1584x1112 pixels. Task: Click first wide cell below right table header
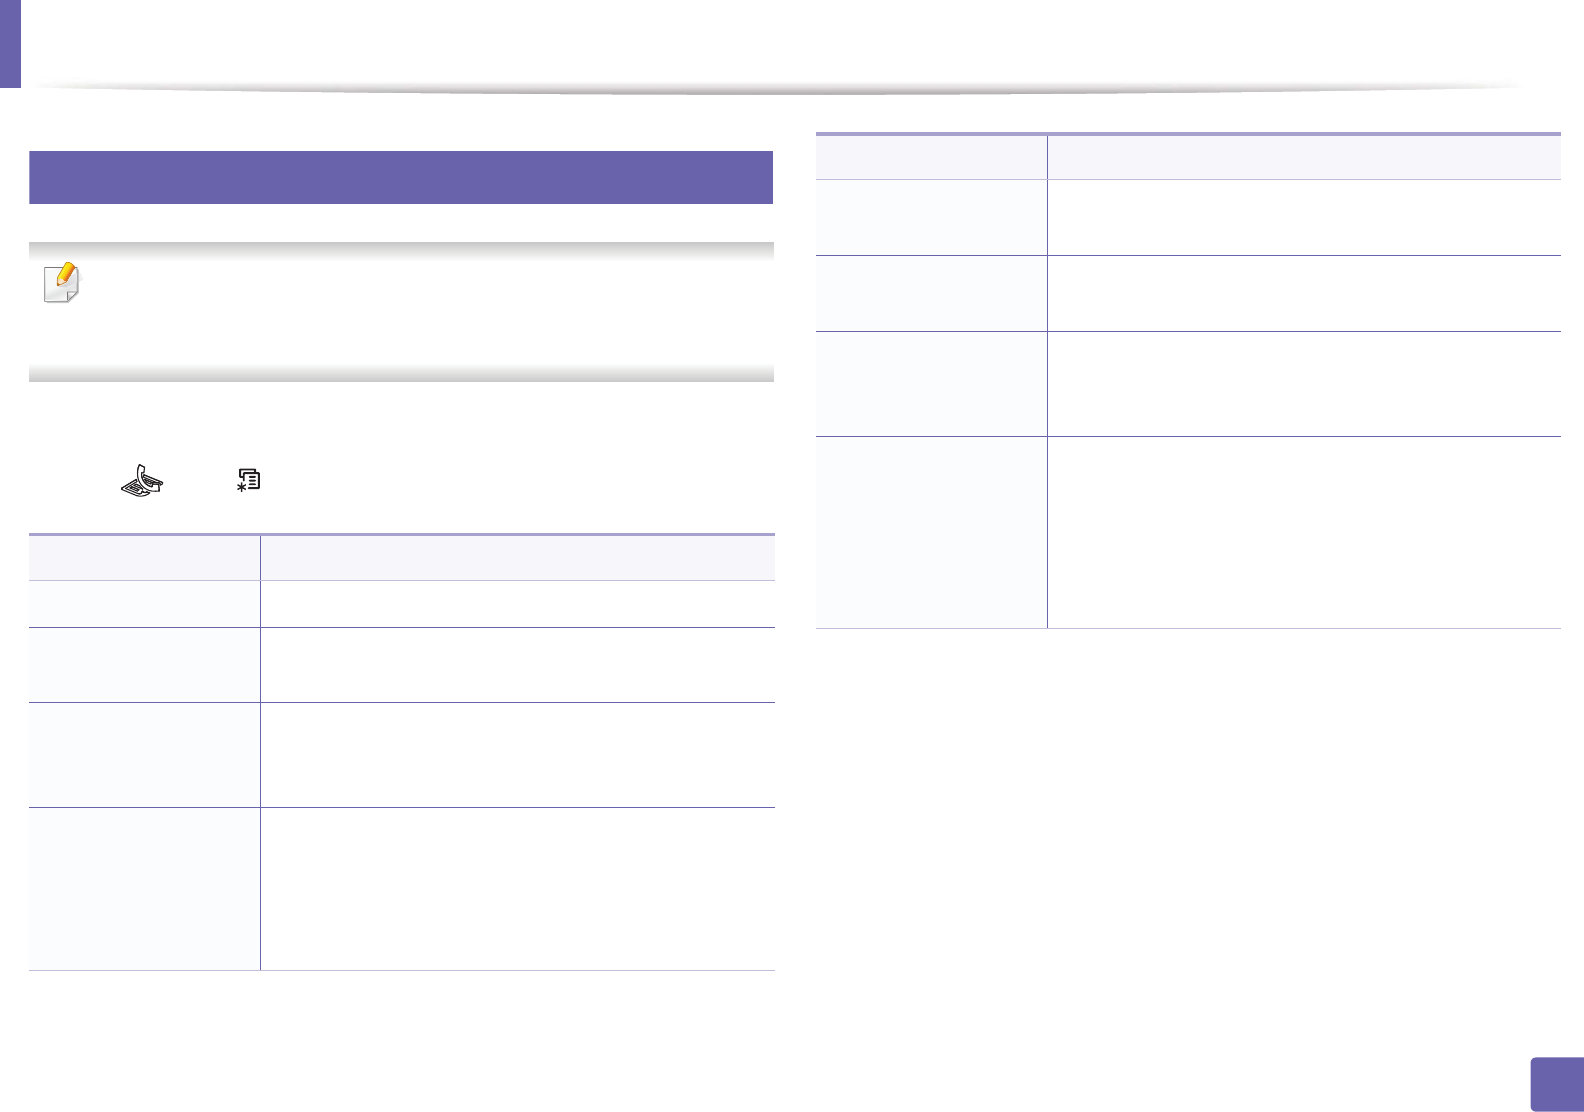coord(1304,217)
